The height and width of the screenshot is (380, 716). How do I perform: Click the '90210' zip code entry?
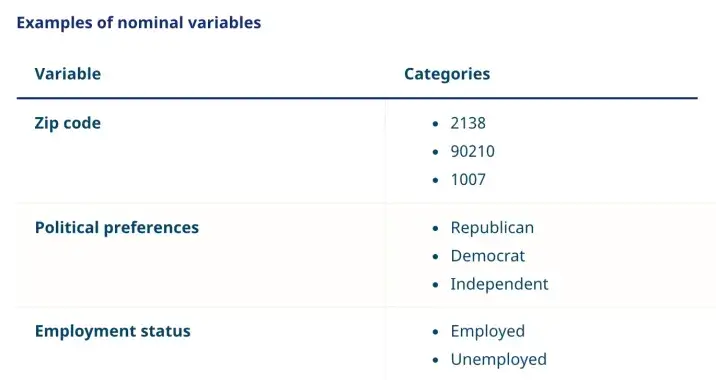pos(473,152)
